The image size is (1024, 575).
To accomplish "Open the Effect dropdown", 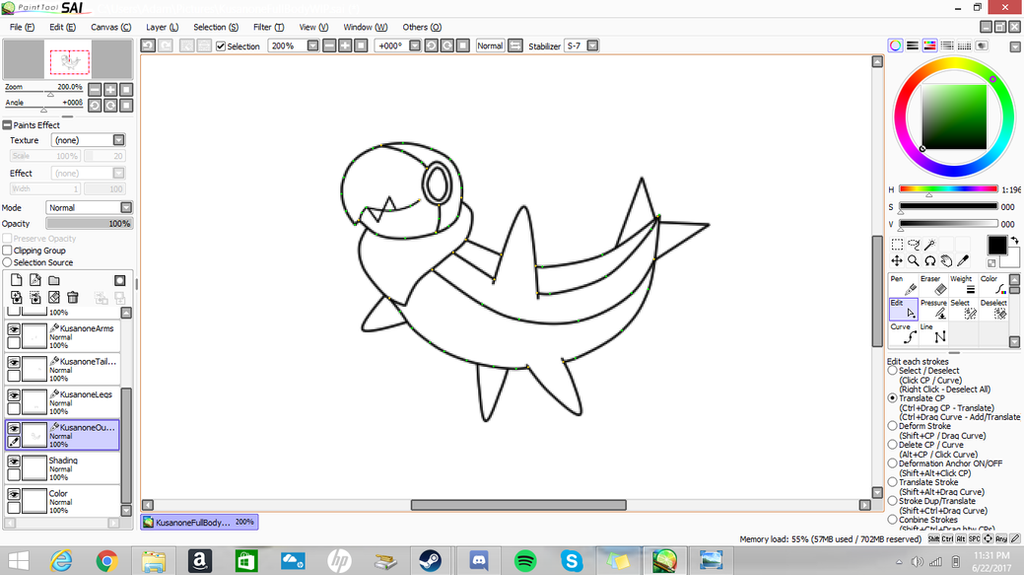I will point(119,173).
